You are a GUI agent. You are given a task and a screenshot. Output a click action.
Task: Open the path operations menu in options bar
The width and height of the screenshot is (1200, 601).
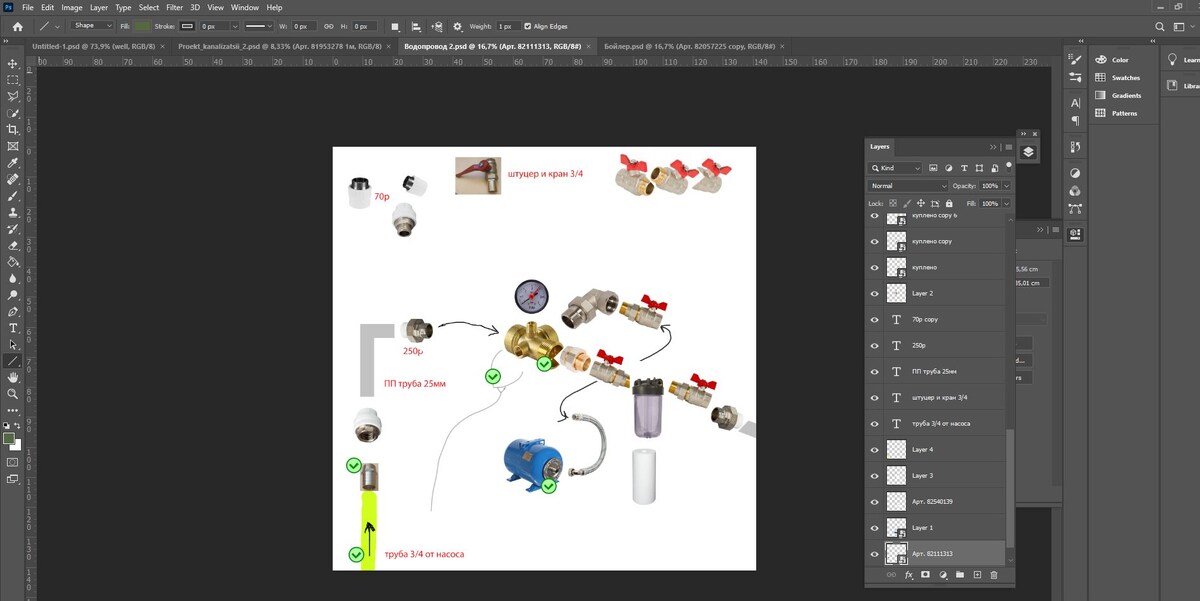395,26
